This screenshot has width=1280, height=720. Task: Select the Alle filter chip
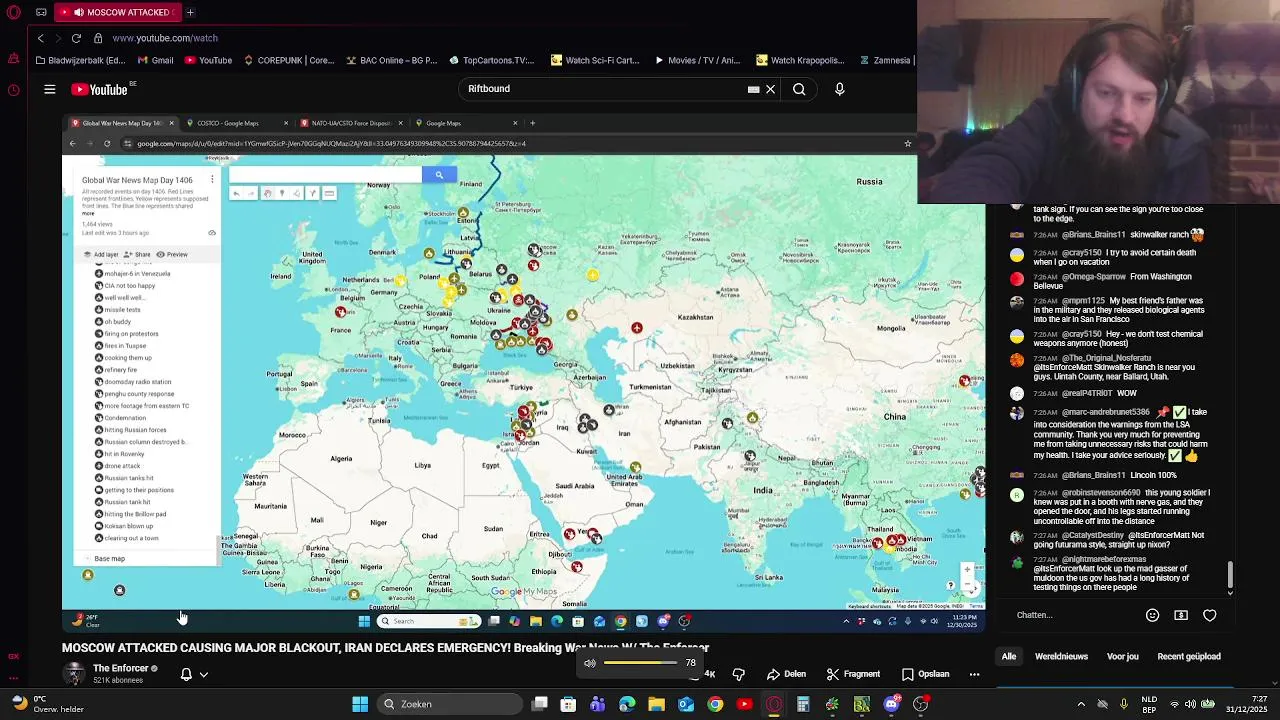click(1009, 657)
